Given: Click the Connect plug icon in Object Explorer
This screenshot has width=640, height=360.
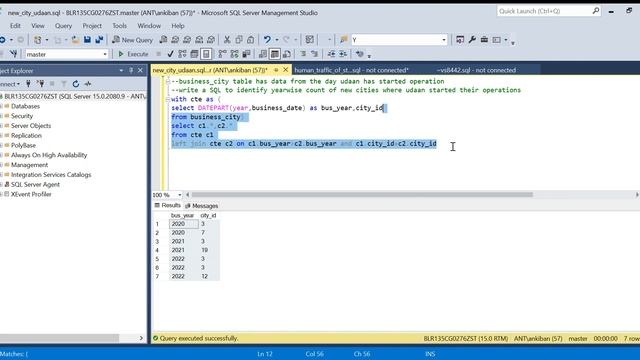Looking at the screenshot, I should pos(28,84).
